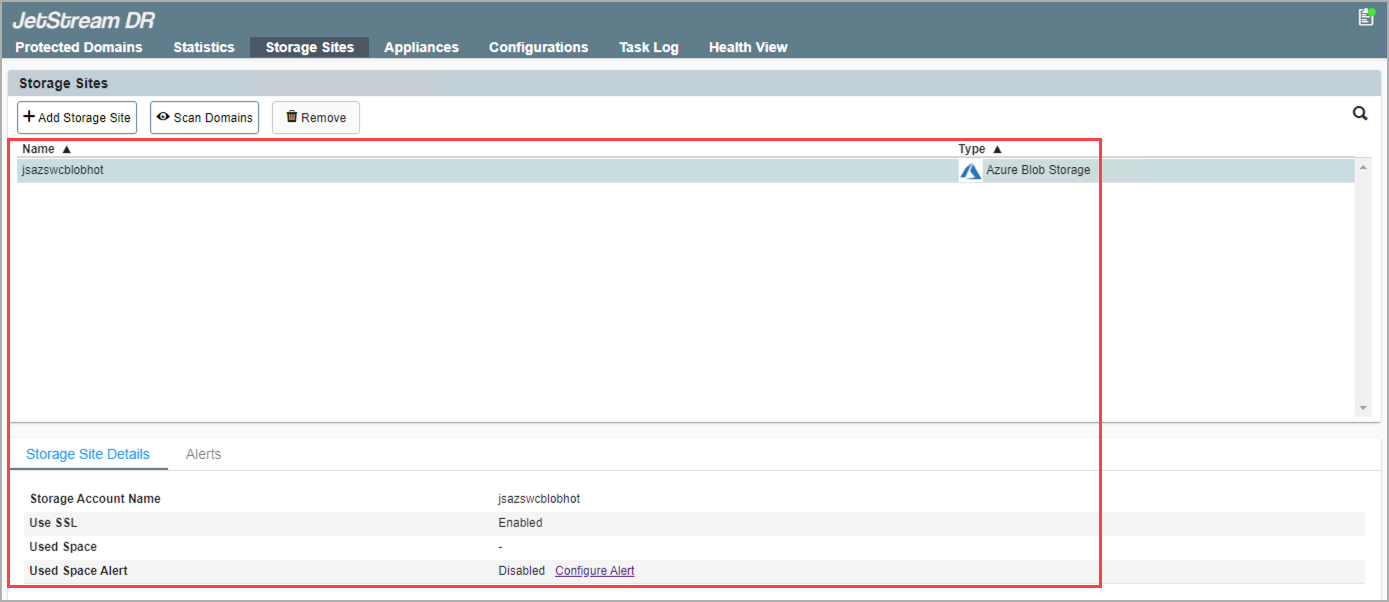Click the Azure Blob Storage icon
This screenshot has height=602, width=1389.
970,171
